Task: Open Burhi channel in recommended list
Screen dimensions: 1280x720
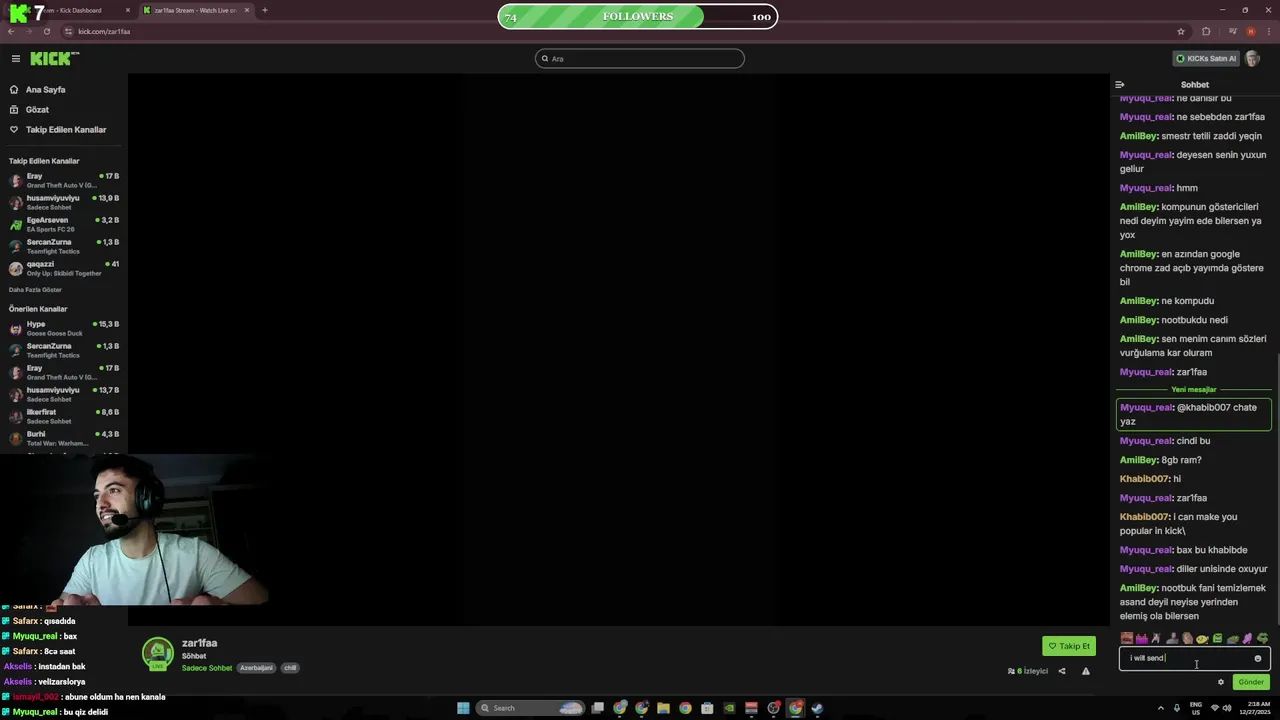Action: (64, 438)
